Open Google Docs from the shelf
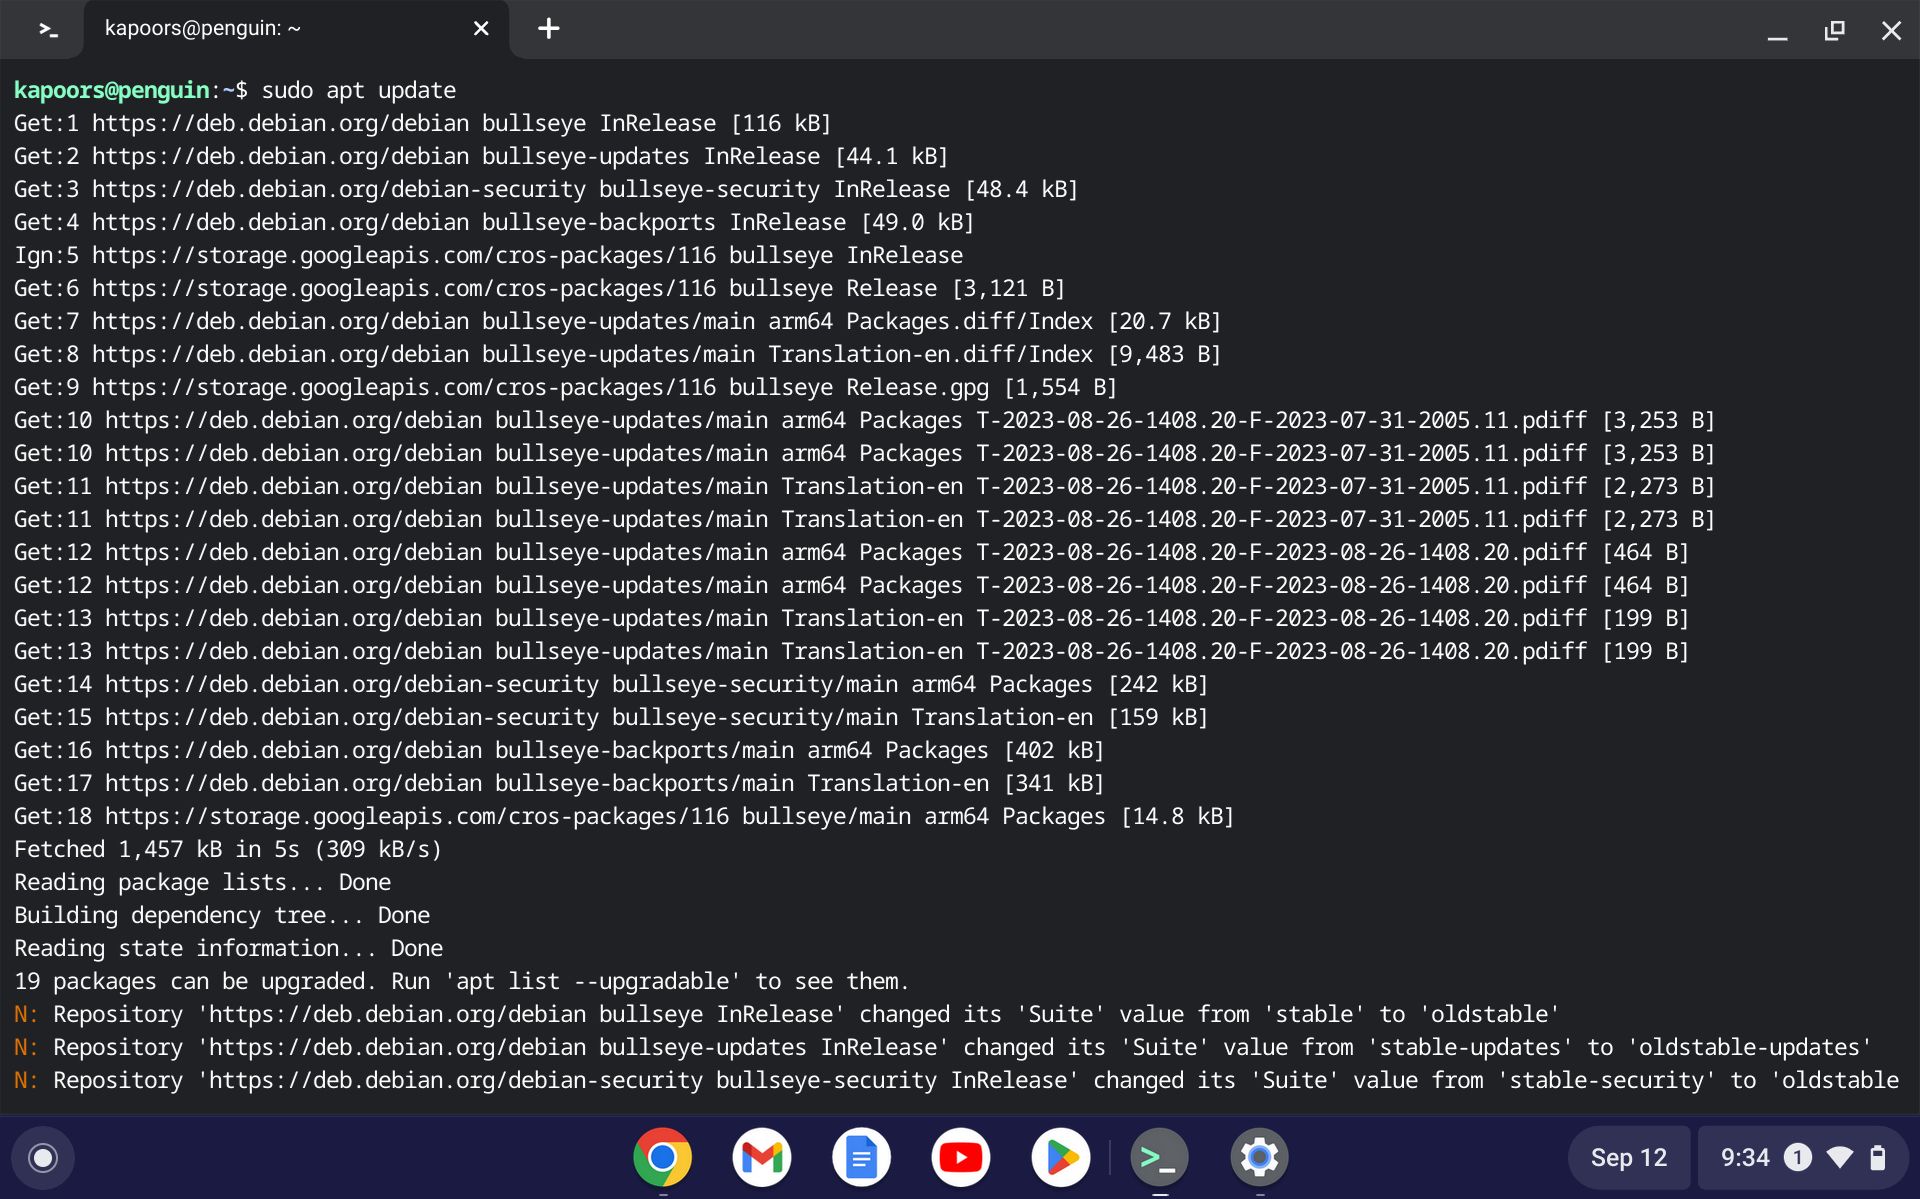 point(861,1157)
